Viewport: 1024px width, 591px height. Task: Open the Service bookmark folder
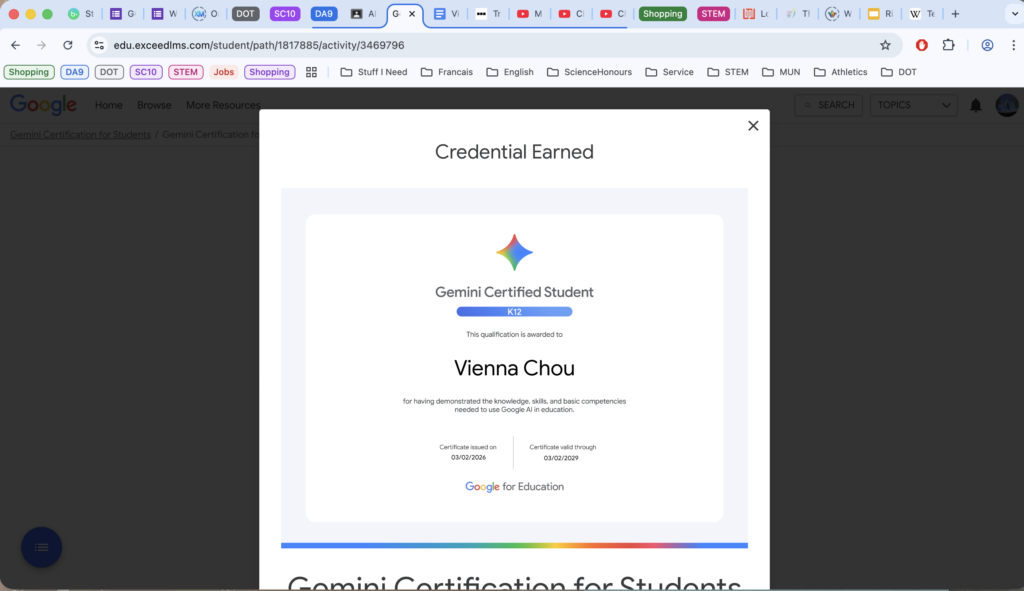669,72
